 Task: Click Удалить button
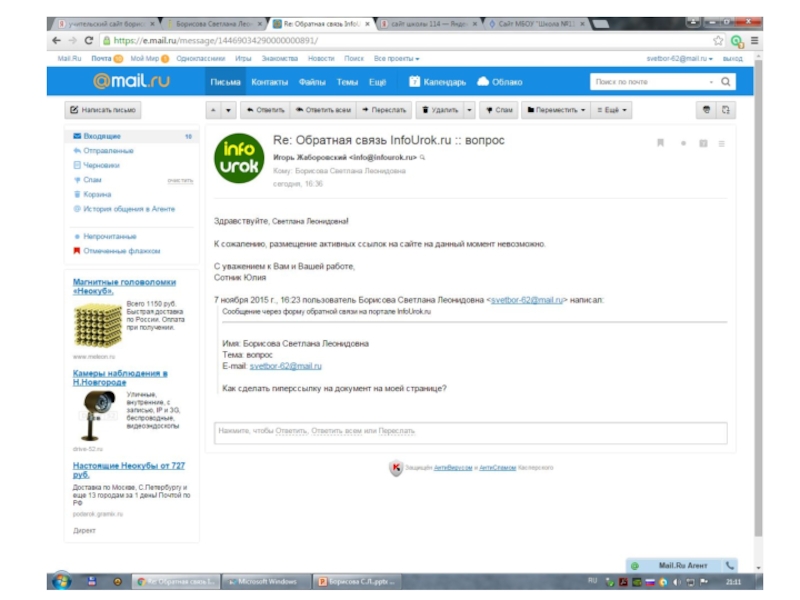(440, 110)
